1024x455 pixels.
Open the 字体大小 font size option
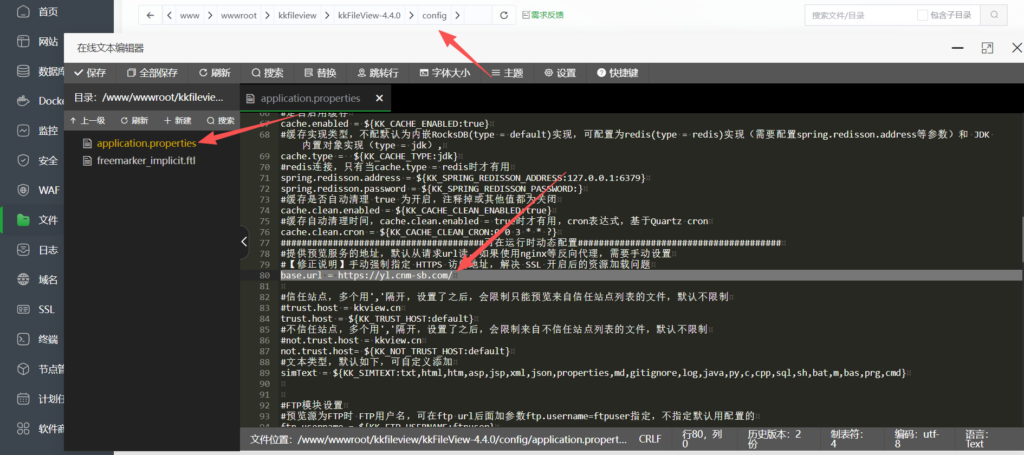(445, 73)
